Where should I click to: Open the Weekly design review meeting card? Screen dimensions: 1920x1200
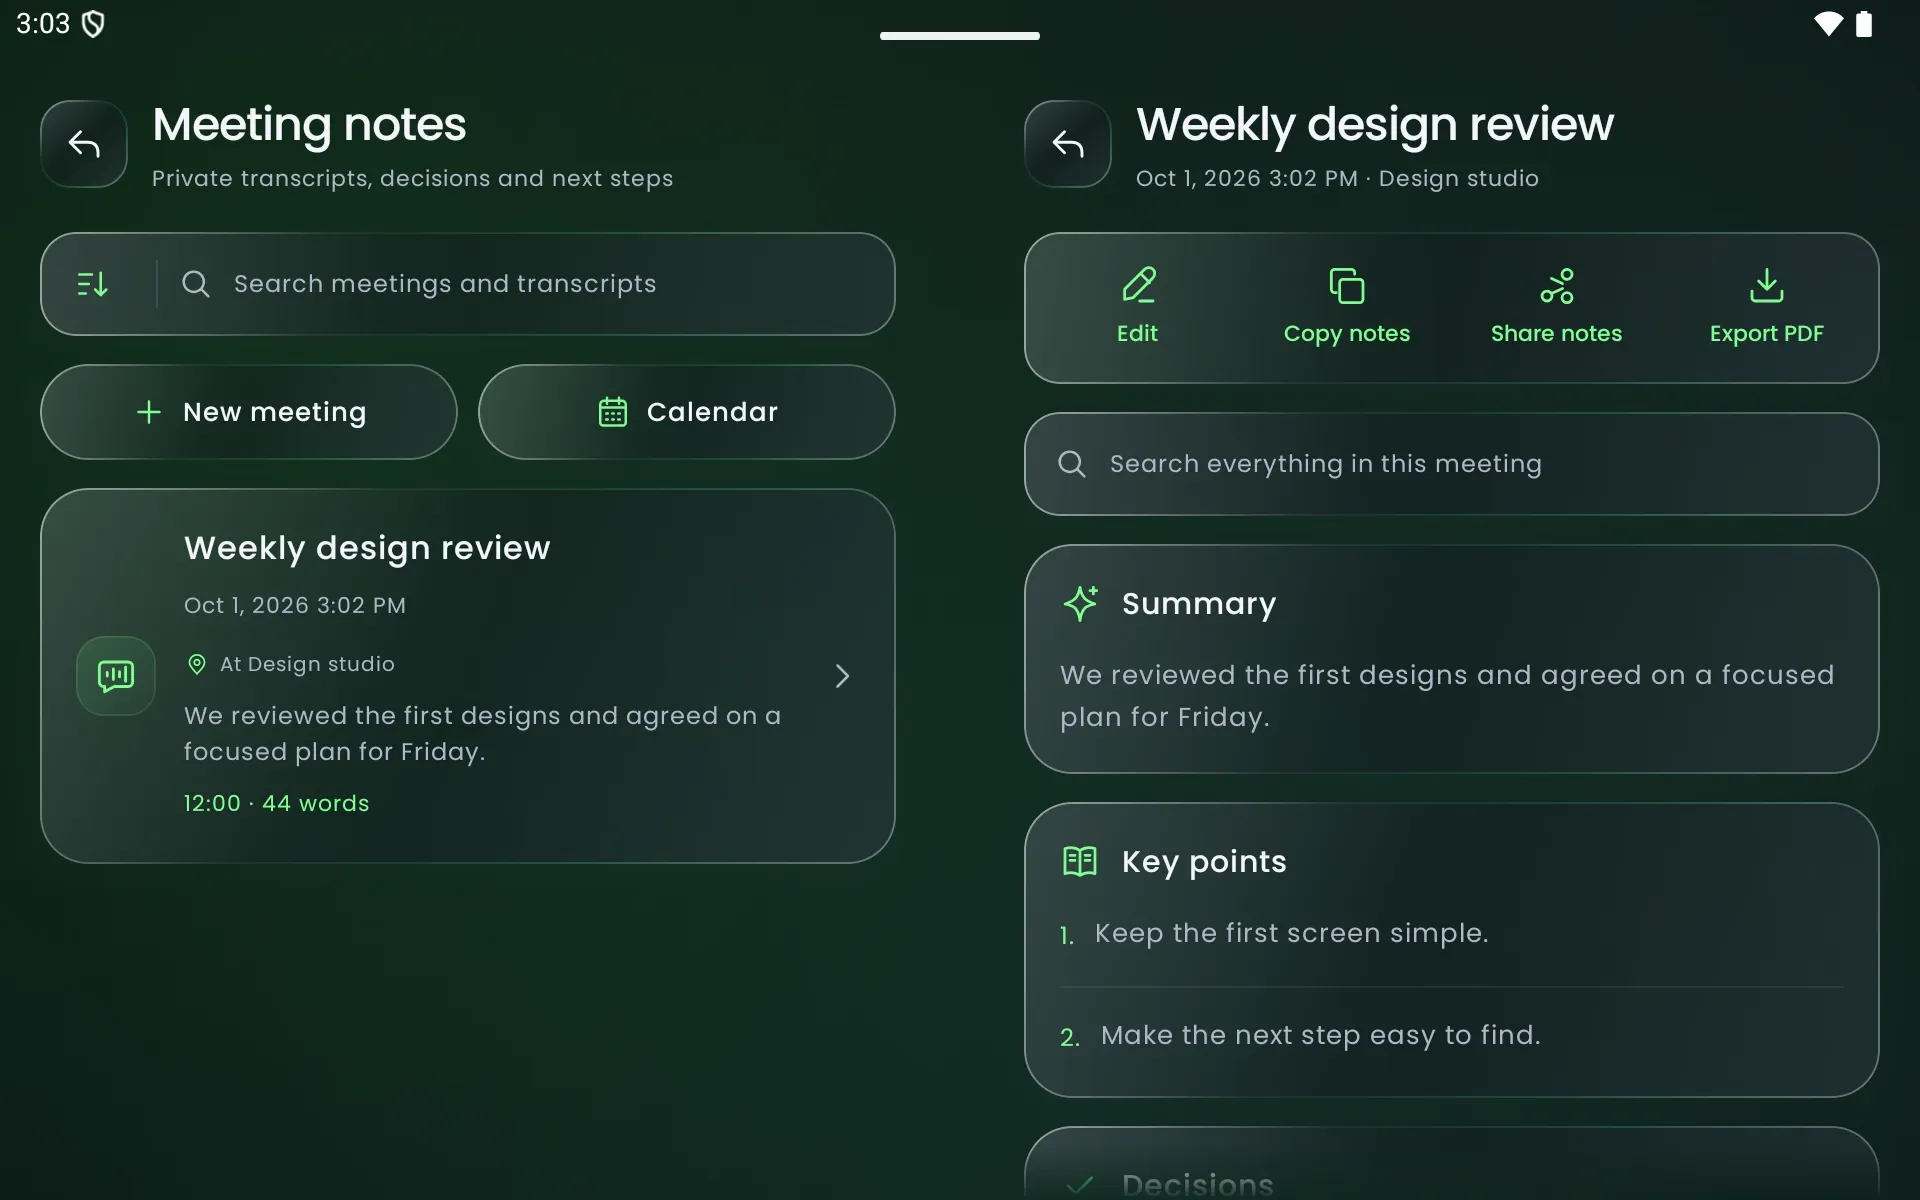(468, 676)
